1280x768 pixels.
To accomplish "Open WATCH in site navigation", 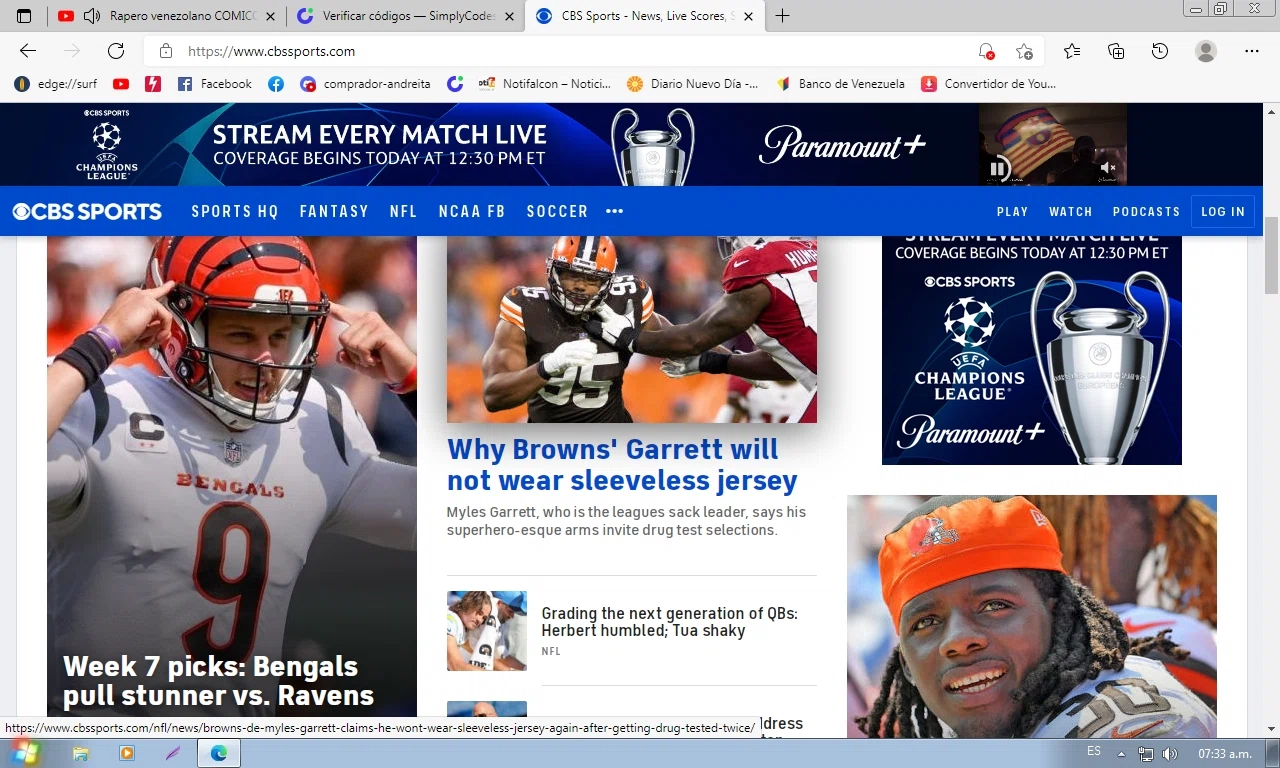I will point(1070,212).
